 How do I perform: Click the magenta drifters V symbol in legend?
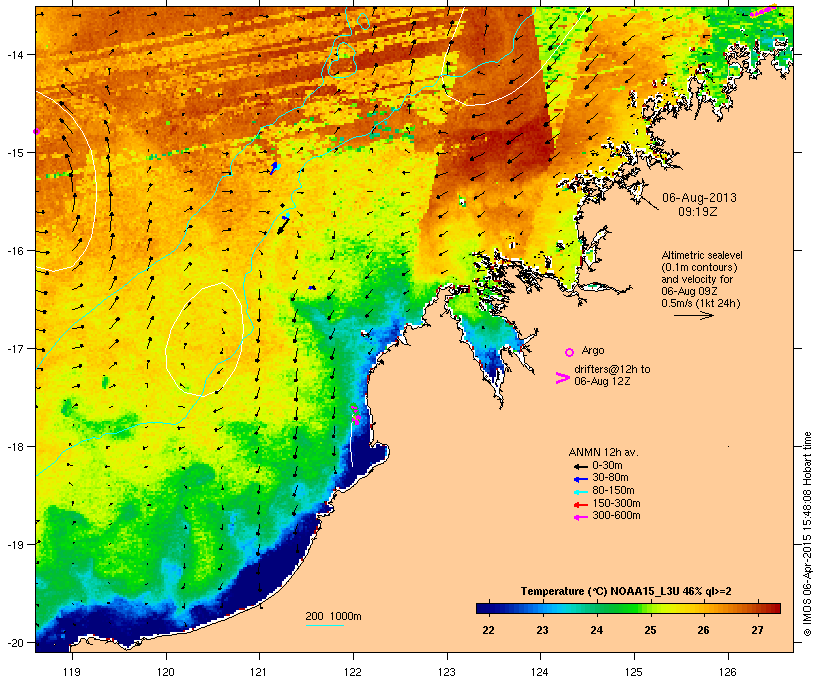click(563, 378)
